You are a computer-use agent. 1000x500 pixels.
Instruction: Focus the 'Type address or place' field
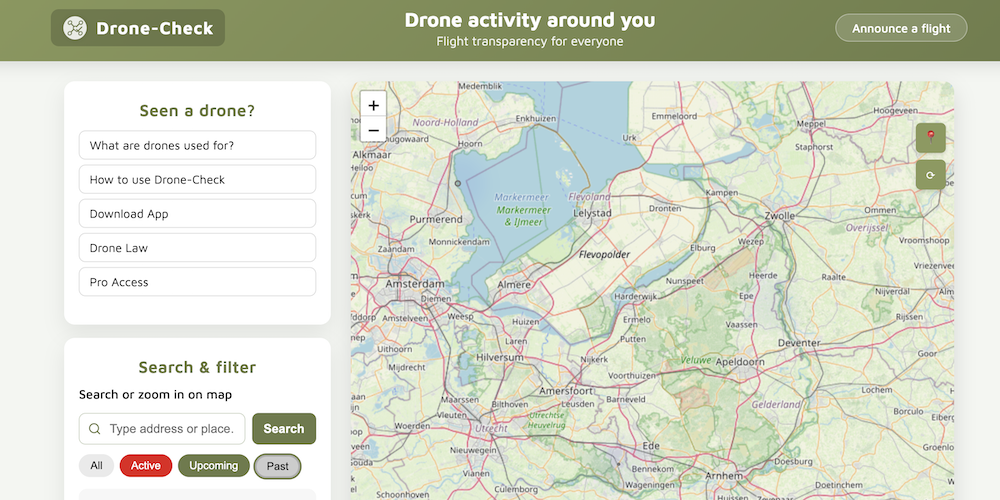click(162, 429)
